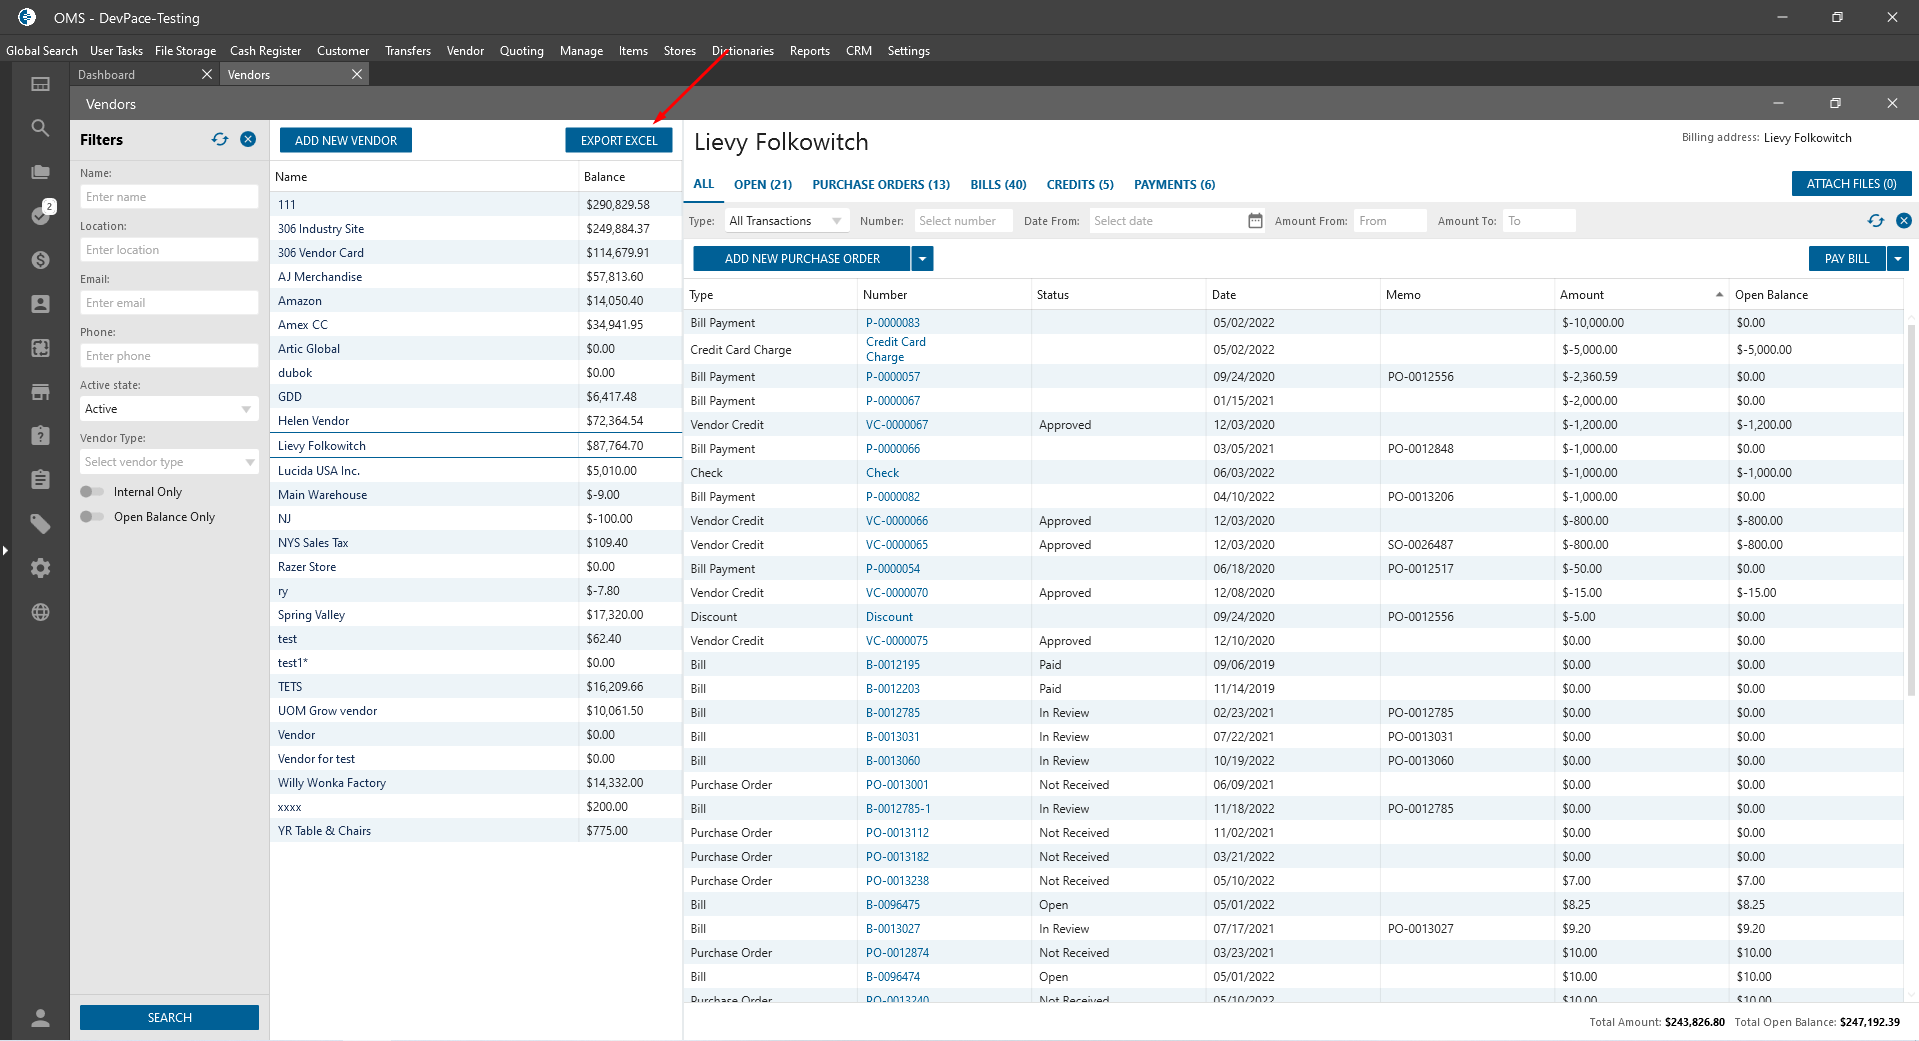
Task: Click the Export Excel button
Action: (x=619, y=141)
